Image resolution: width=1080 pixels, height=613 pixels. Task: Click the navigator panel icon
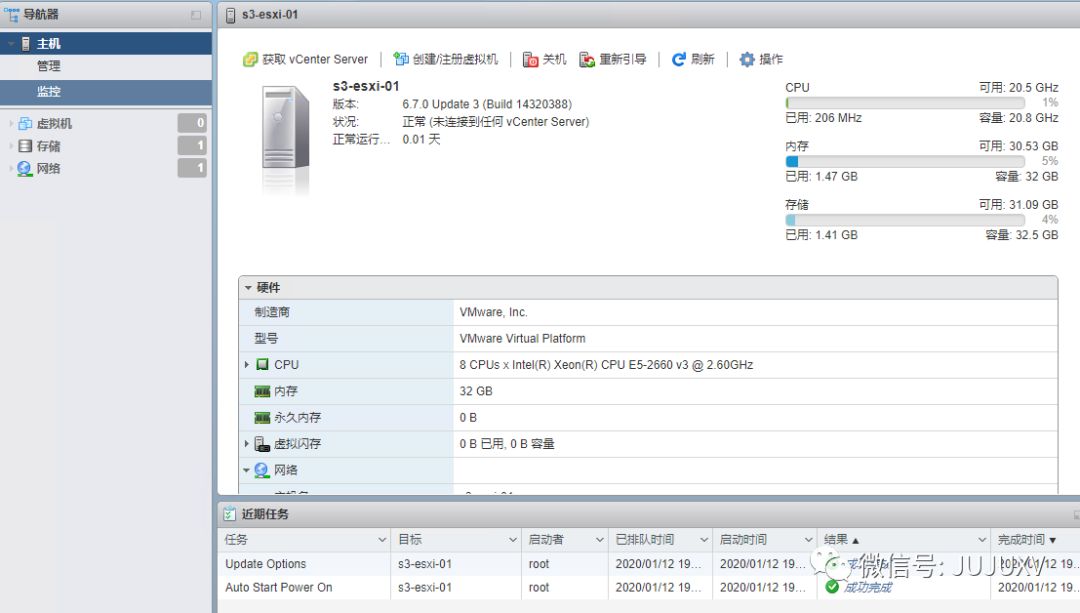click(12, 14)
